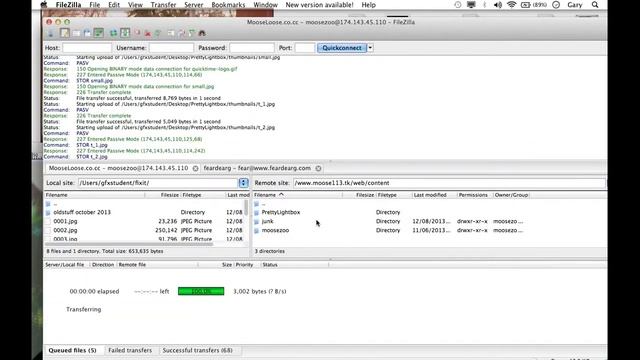Open the Bookmarks menu
Screen dimensions: 640x360
[228, 5]
